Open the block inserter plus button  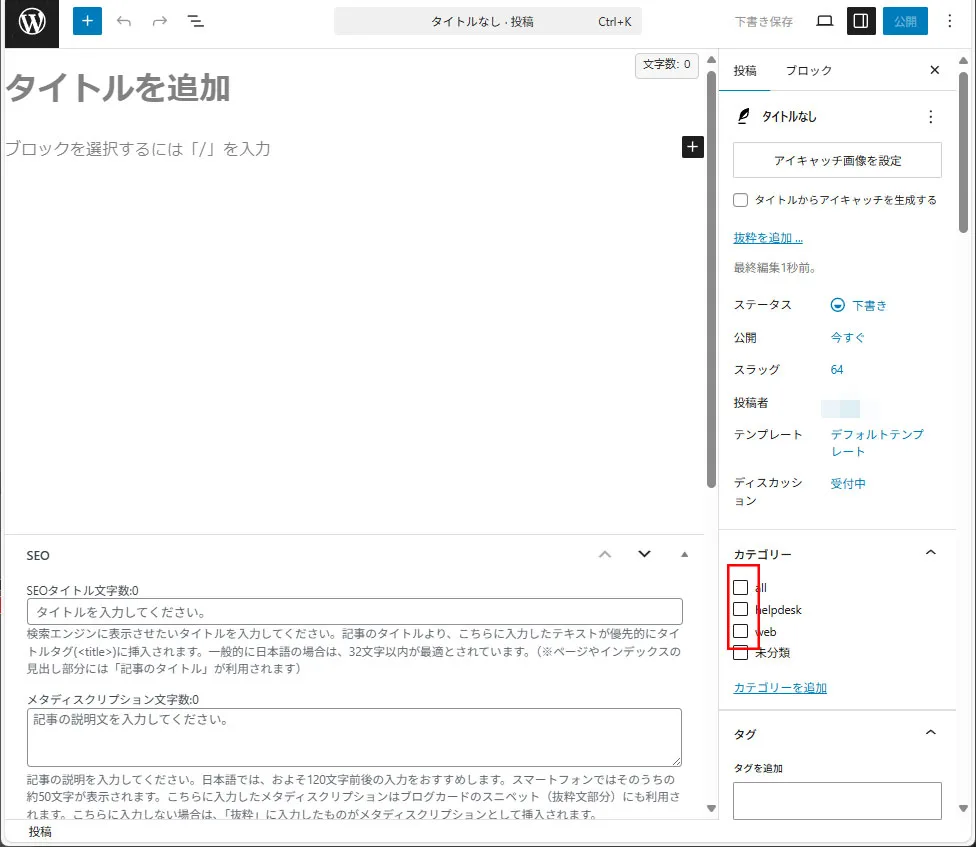pyautogui.click(x=87, y=21)
